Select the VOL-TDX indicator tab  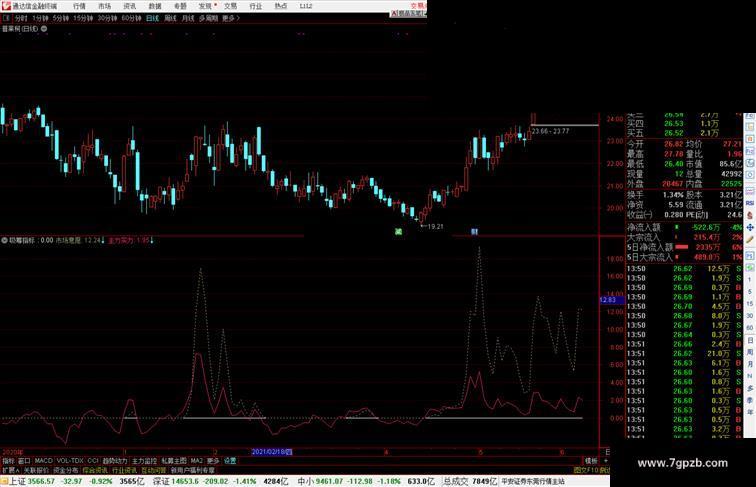(70, 461)
